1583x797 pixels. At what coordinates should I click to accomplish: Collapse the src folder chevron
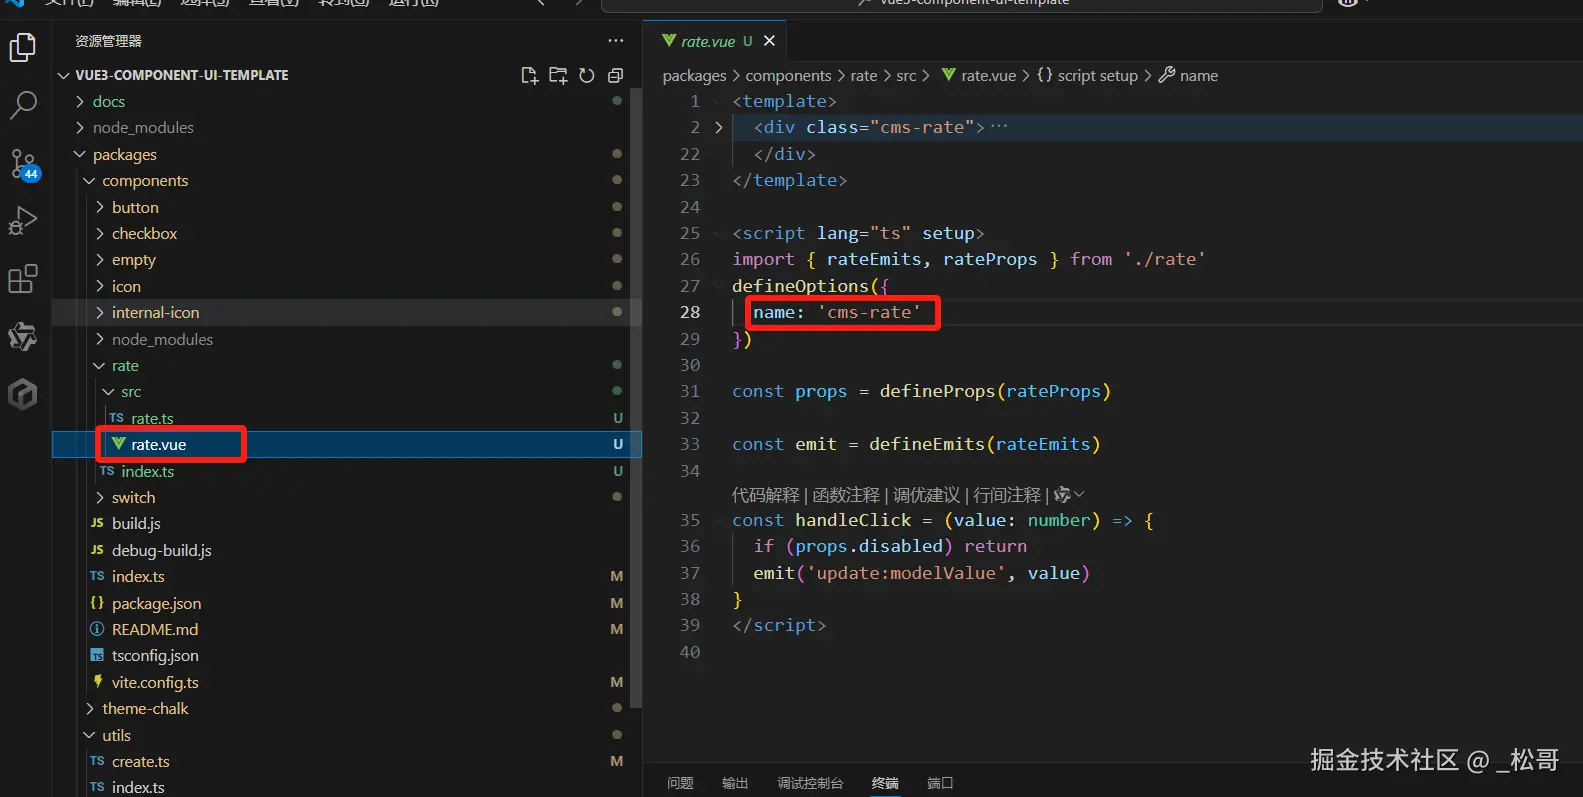pos(108,392)
